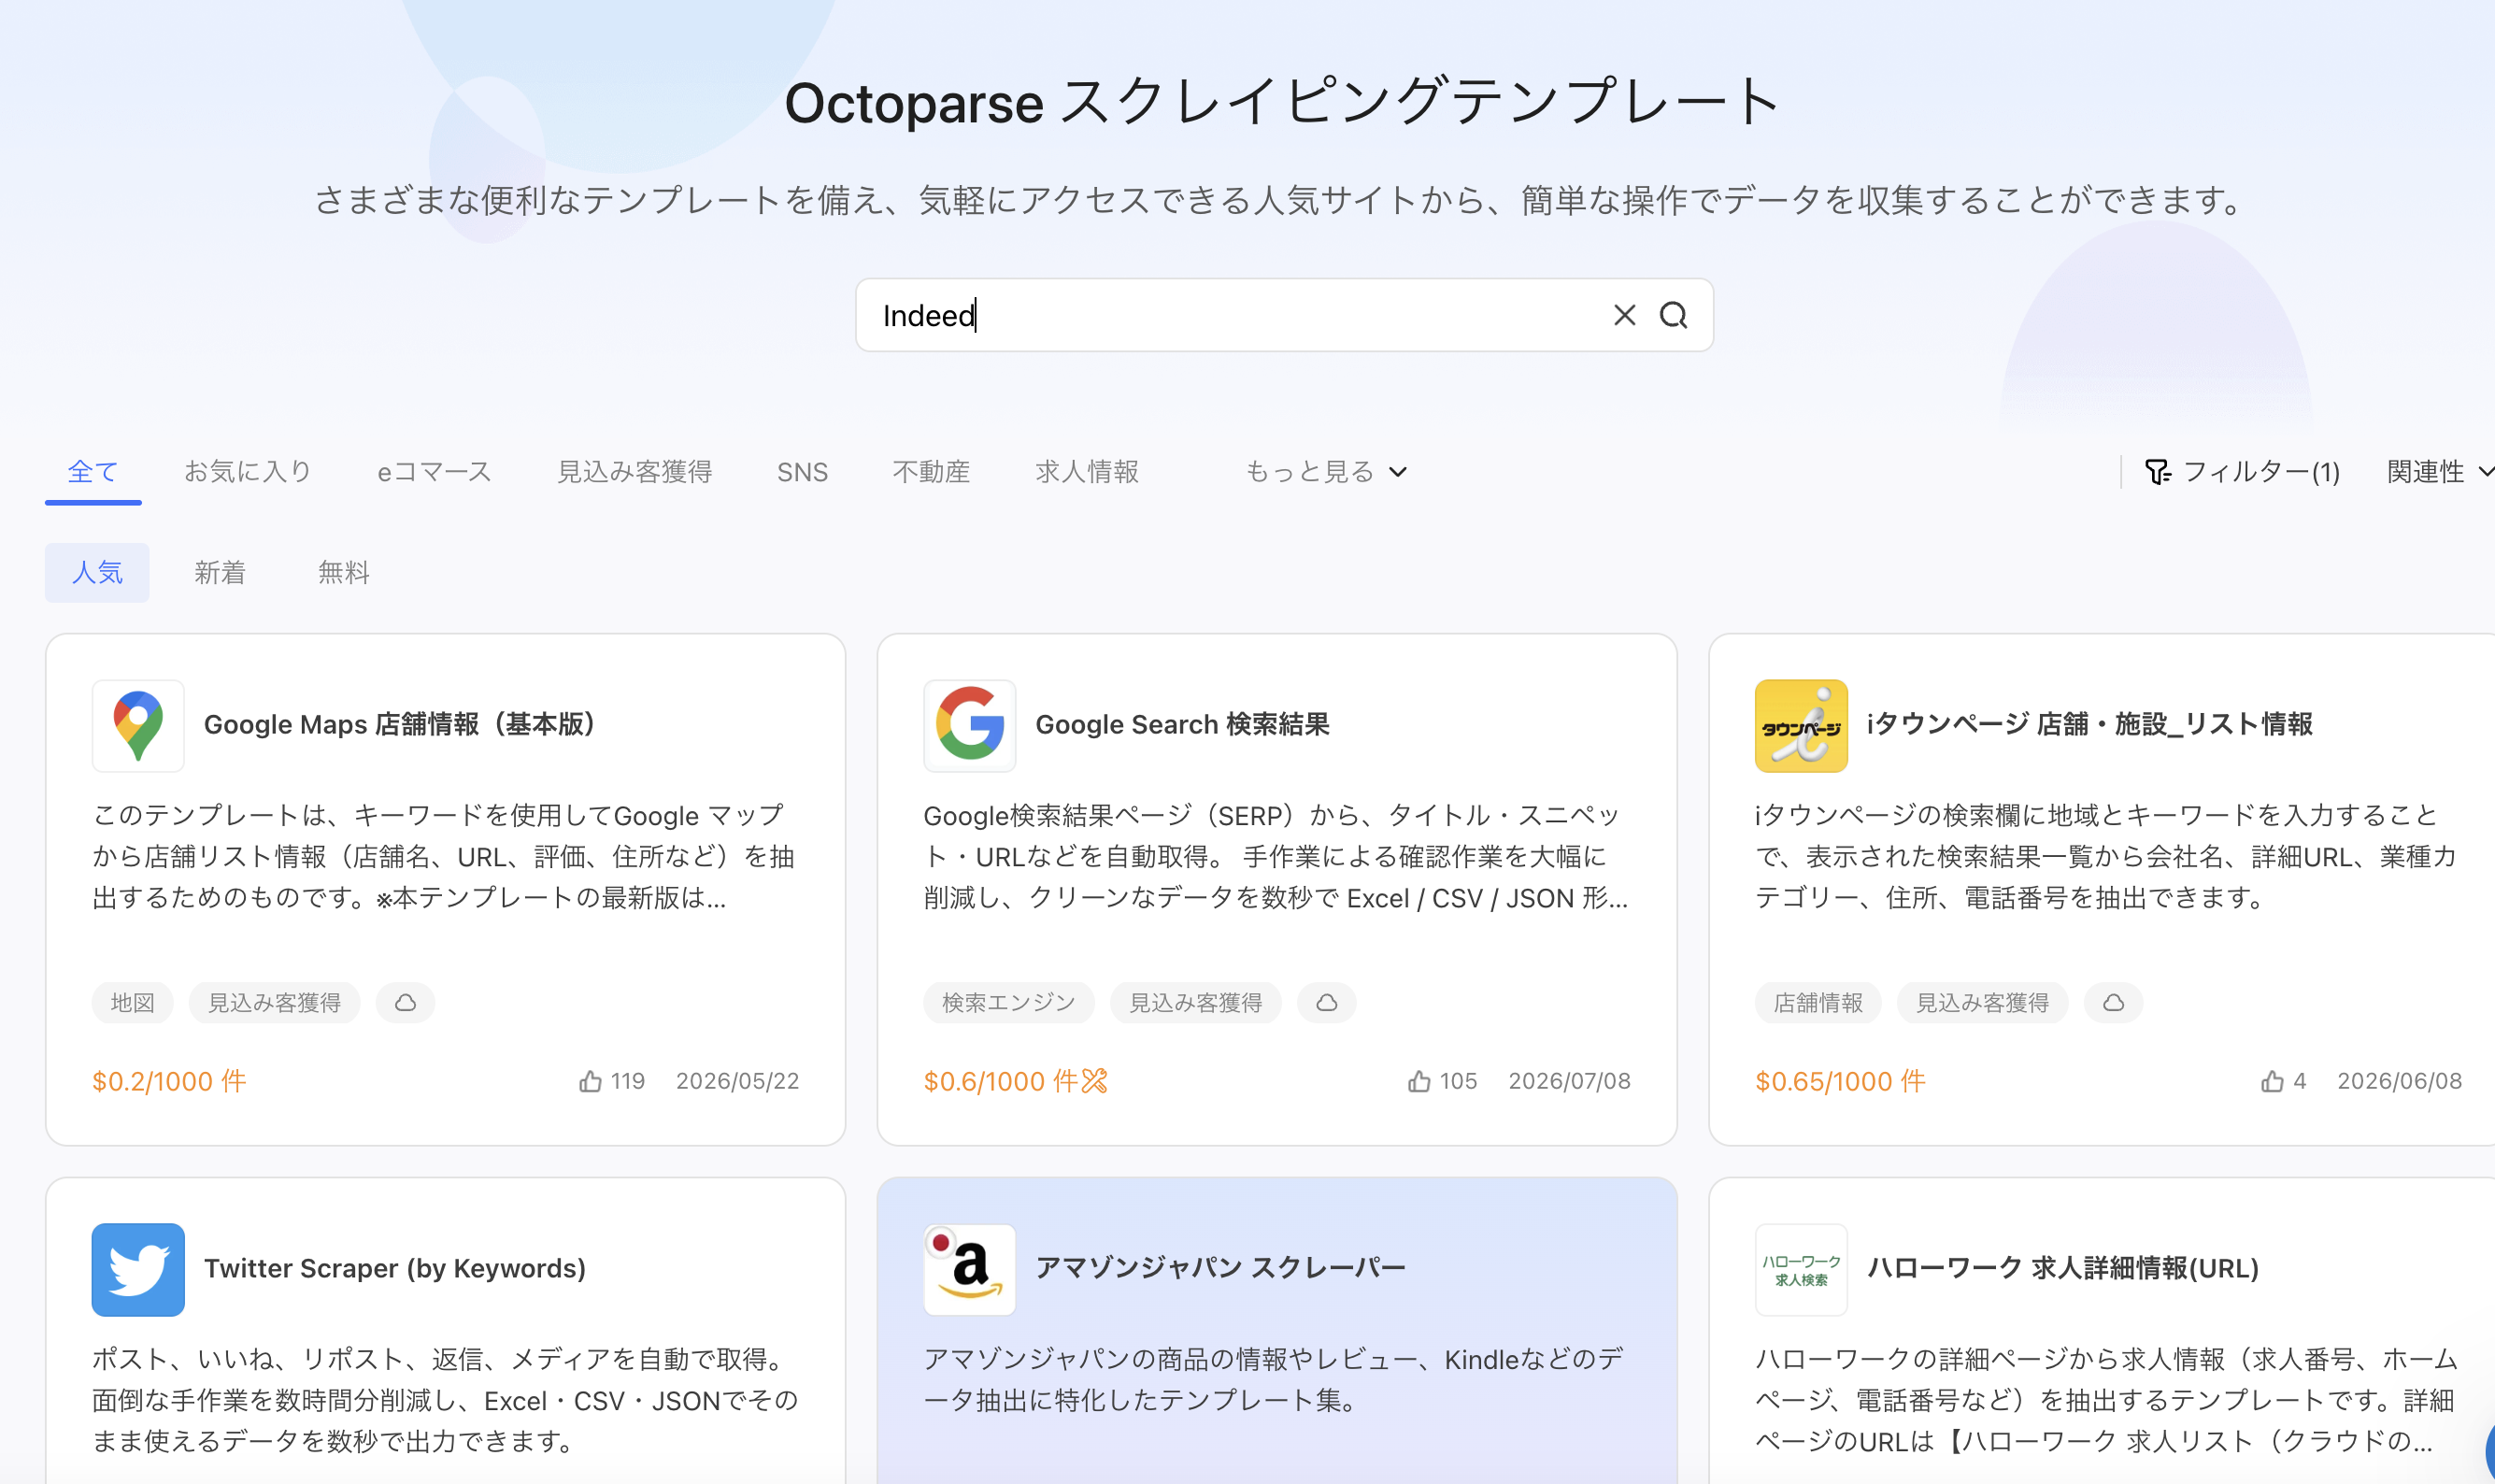2495x1484 pixels.
Task: Click the magnifier search icon
Action: (1673, 315)
